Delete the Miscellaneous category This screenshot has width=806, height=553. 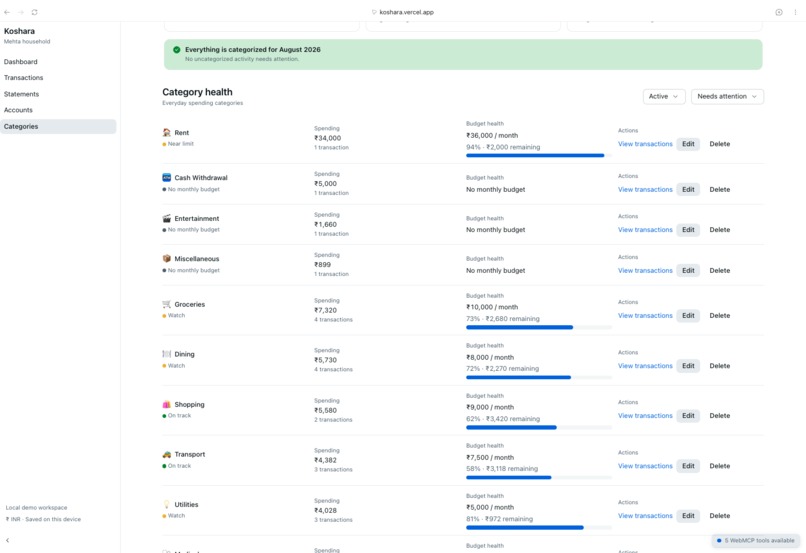(720, 270)
